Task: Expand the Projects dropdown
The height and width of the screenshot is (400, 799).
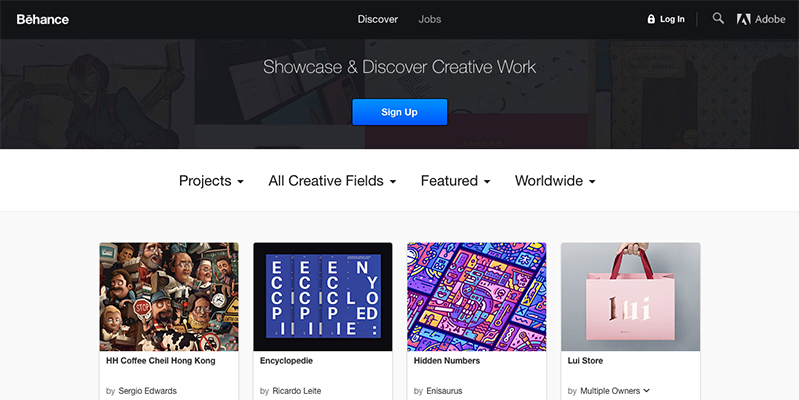Action: 211,181
